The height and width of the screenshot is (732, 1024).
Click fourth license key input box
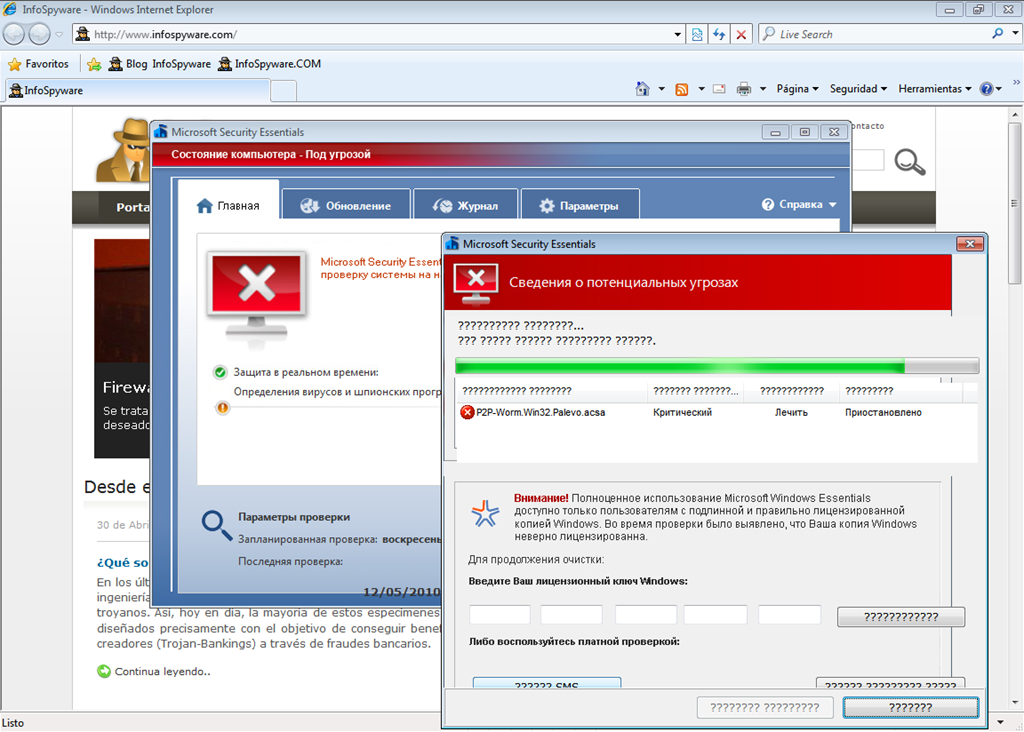pyautogui.click(x=715, y=615)
